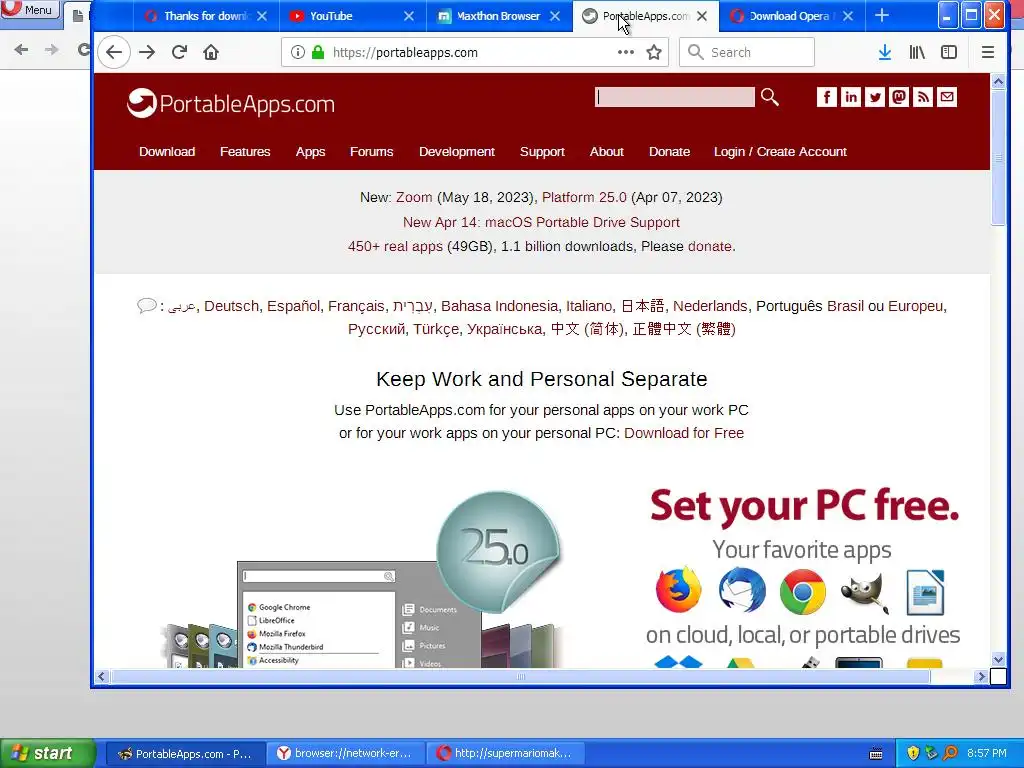Screen dimensions: 1024x768
Task: Open the Forums menu item
Action: pyautogui.click(x=372, y=152)
